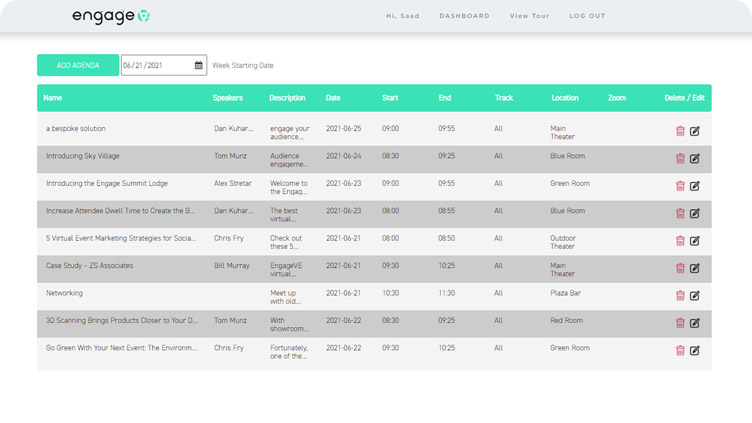Edit the 'Case Study – ZS Associates' row
Image resolution: width=752 pixels, height=423 pixels.
click(x=694, y=268)
